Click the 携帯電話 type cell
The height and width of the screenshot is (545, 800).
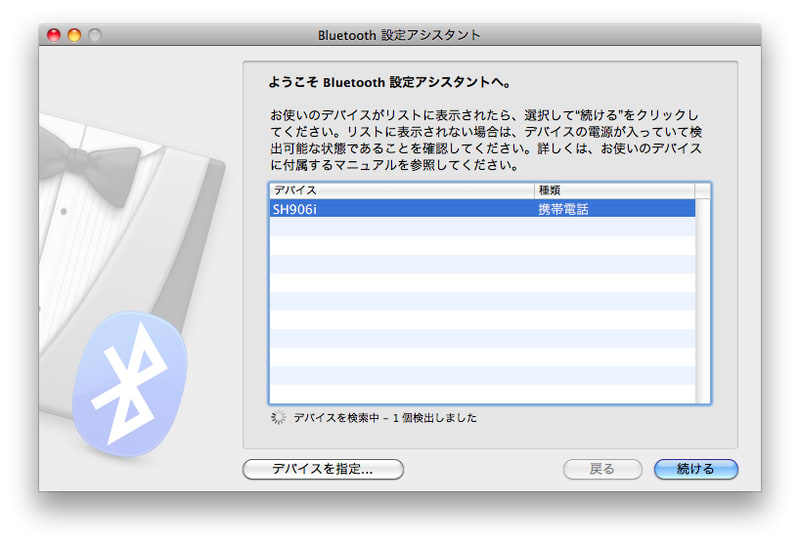(x=563, y=209)
